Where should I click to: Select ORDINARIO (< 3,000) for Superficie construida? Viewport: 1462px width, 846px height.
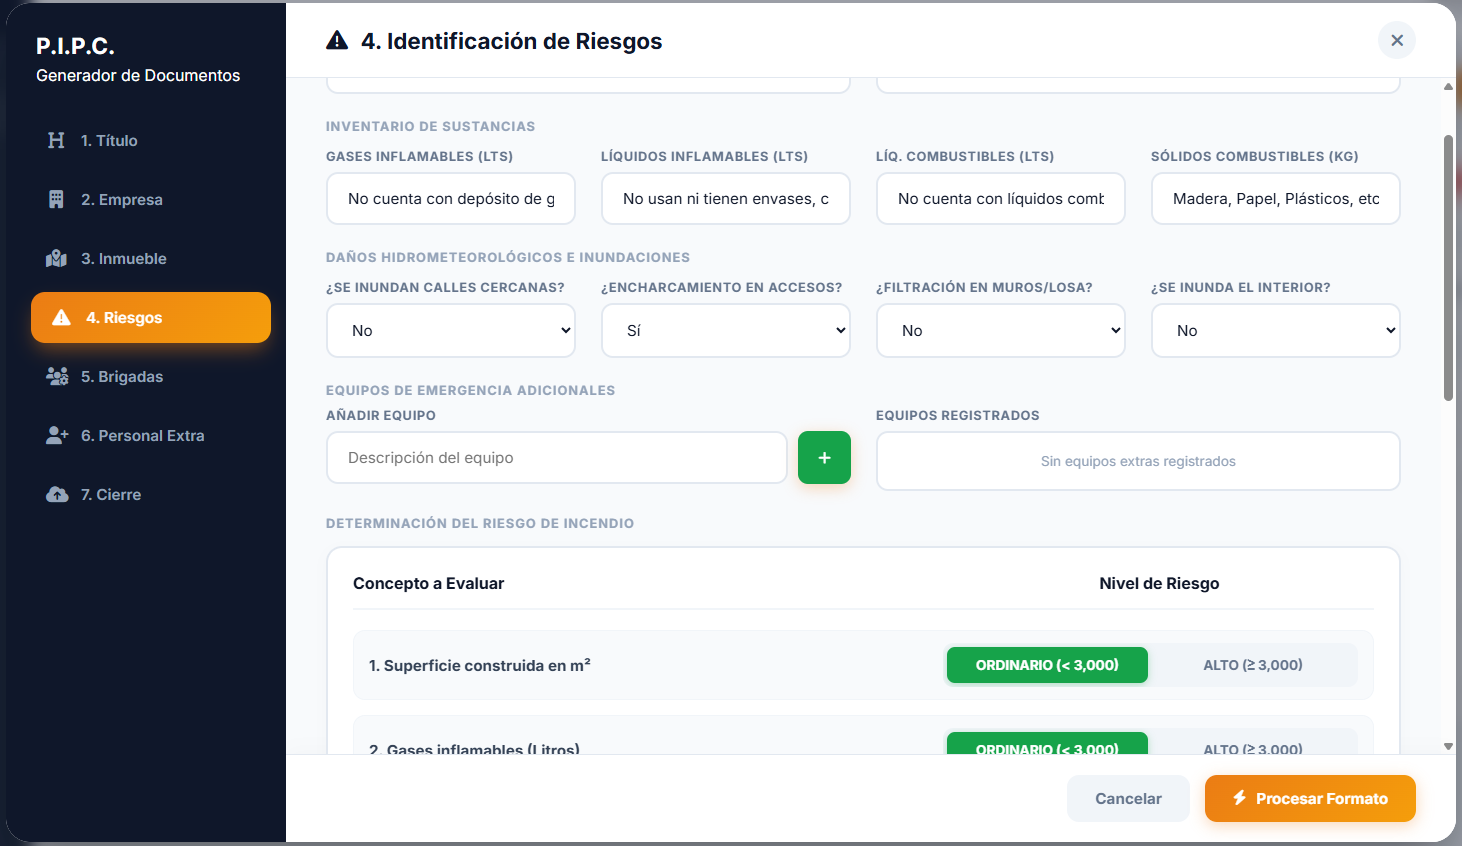tap(1047, 665)
